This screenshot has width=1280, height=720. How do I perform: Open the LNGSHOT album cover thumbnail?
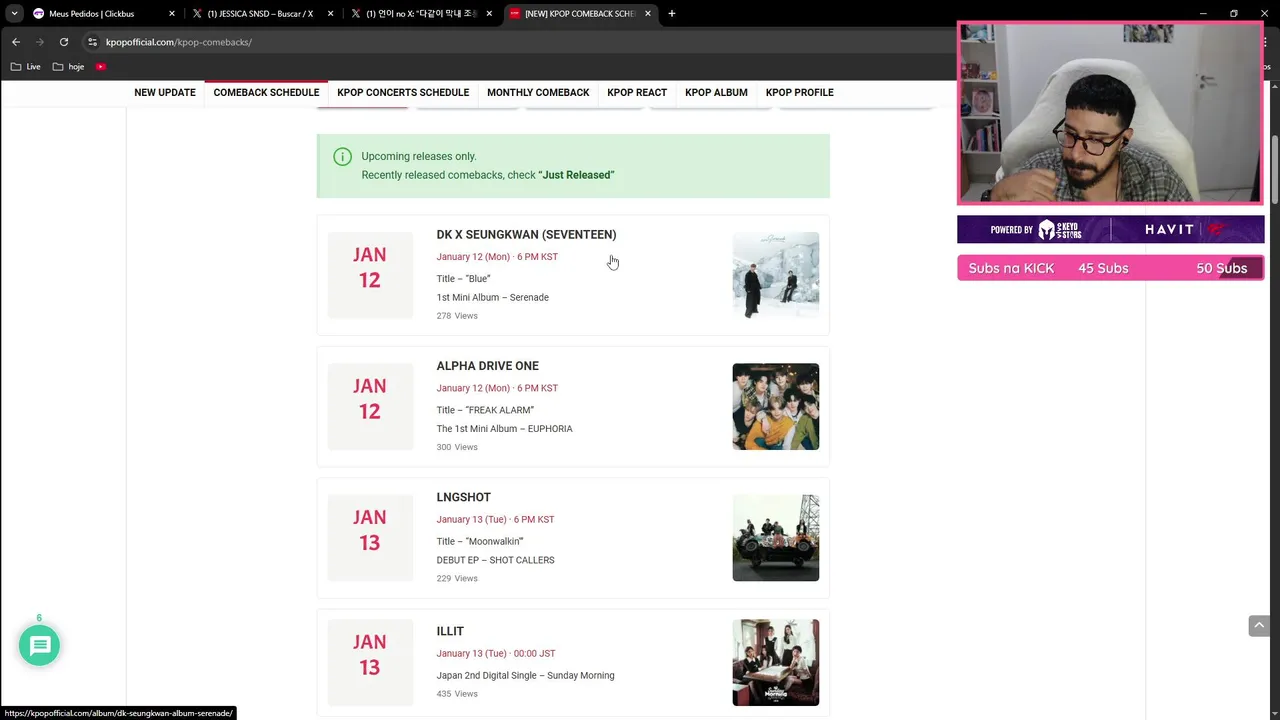pos(775,537)
